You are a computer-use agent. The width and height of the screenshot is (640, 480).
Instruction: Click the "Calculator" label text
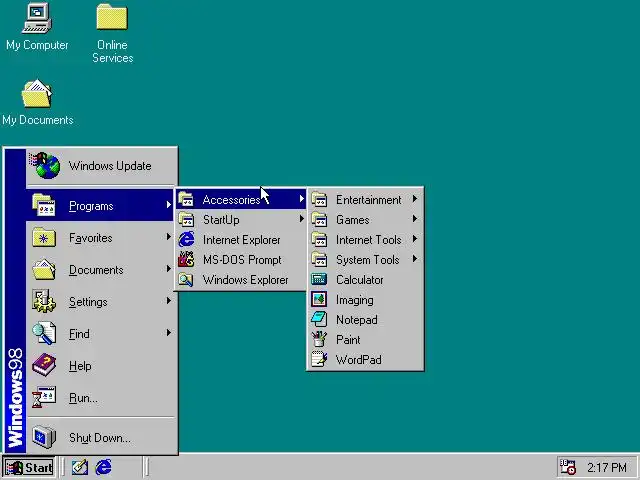tap(360, 280)
